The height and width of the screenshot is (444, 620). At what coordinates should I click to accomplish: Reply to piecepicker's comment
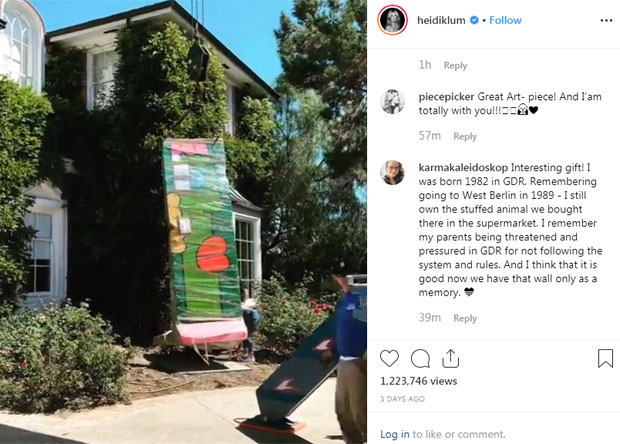click(x=465, y=136)
